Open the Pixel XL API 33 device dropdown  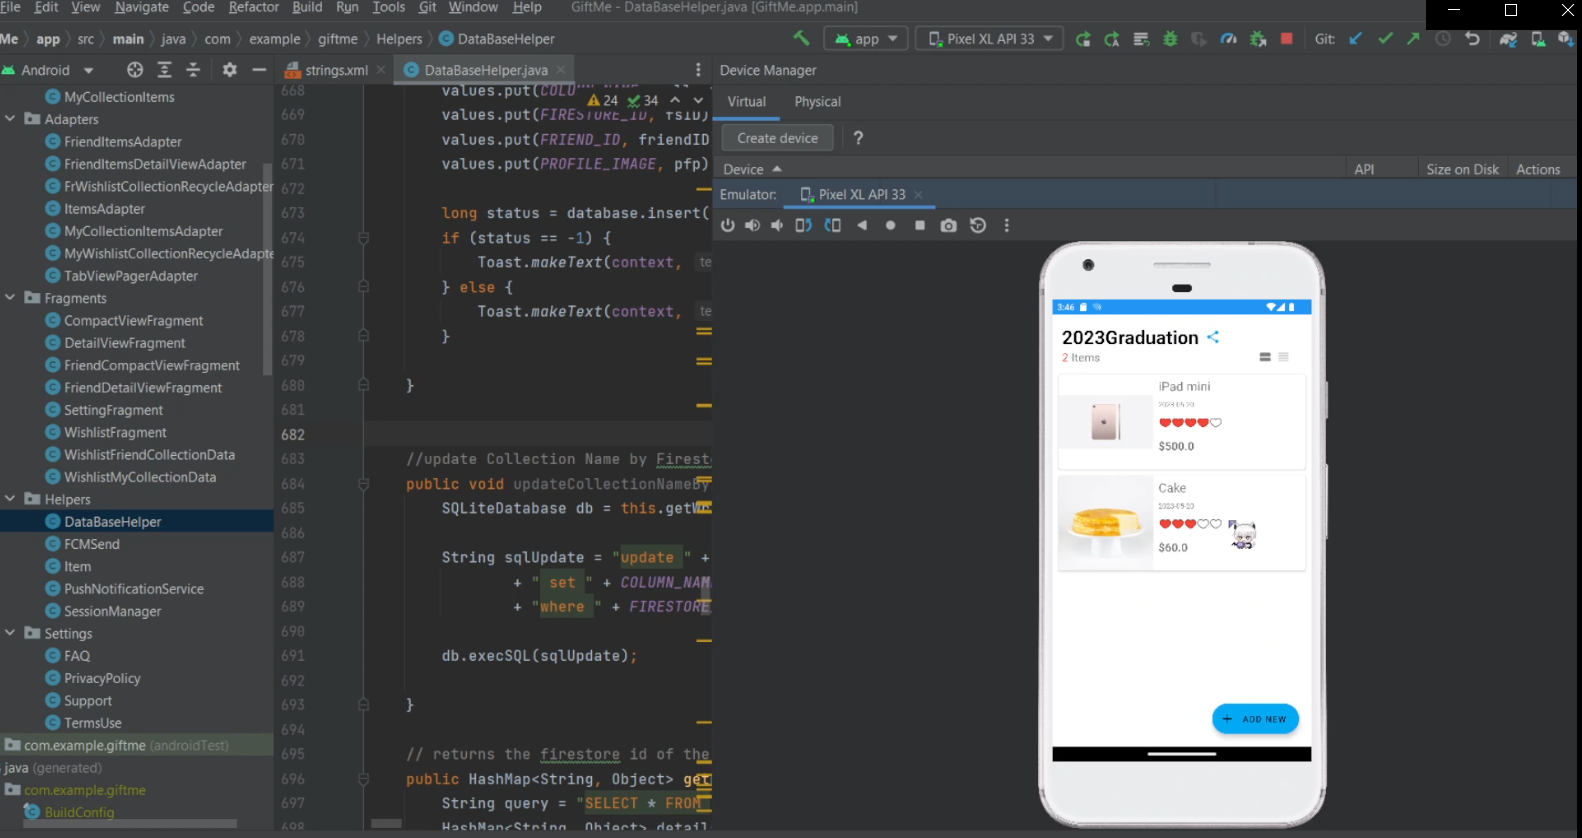pos(991,39)
